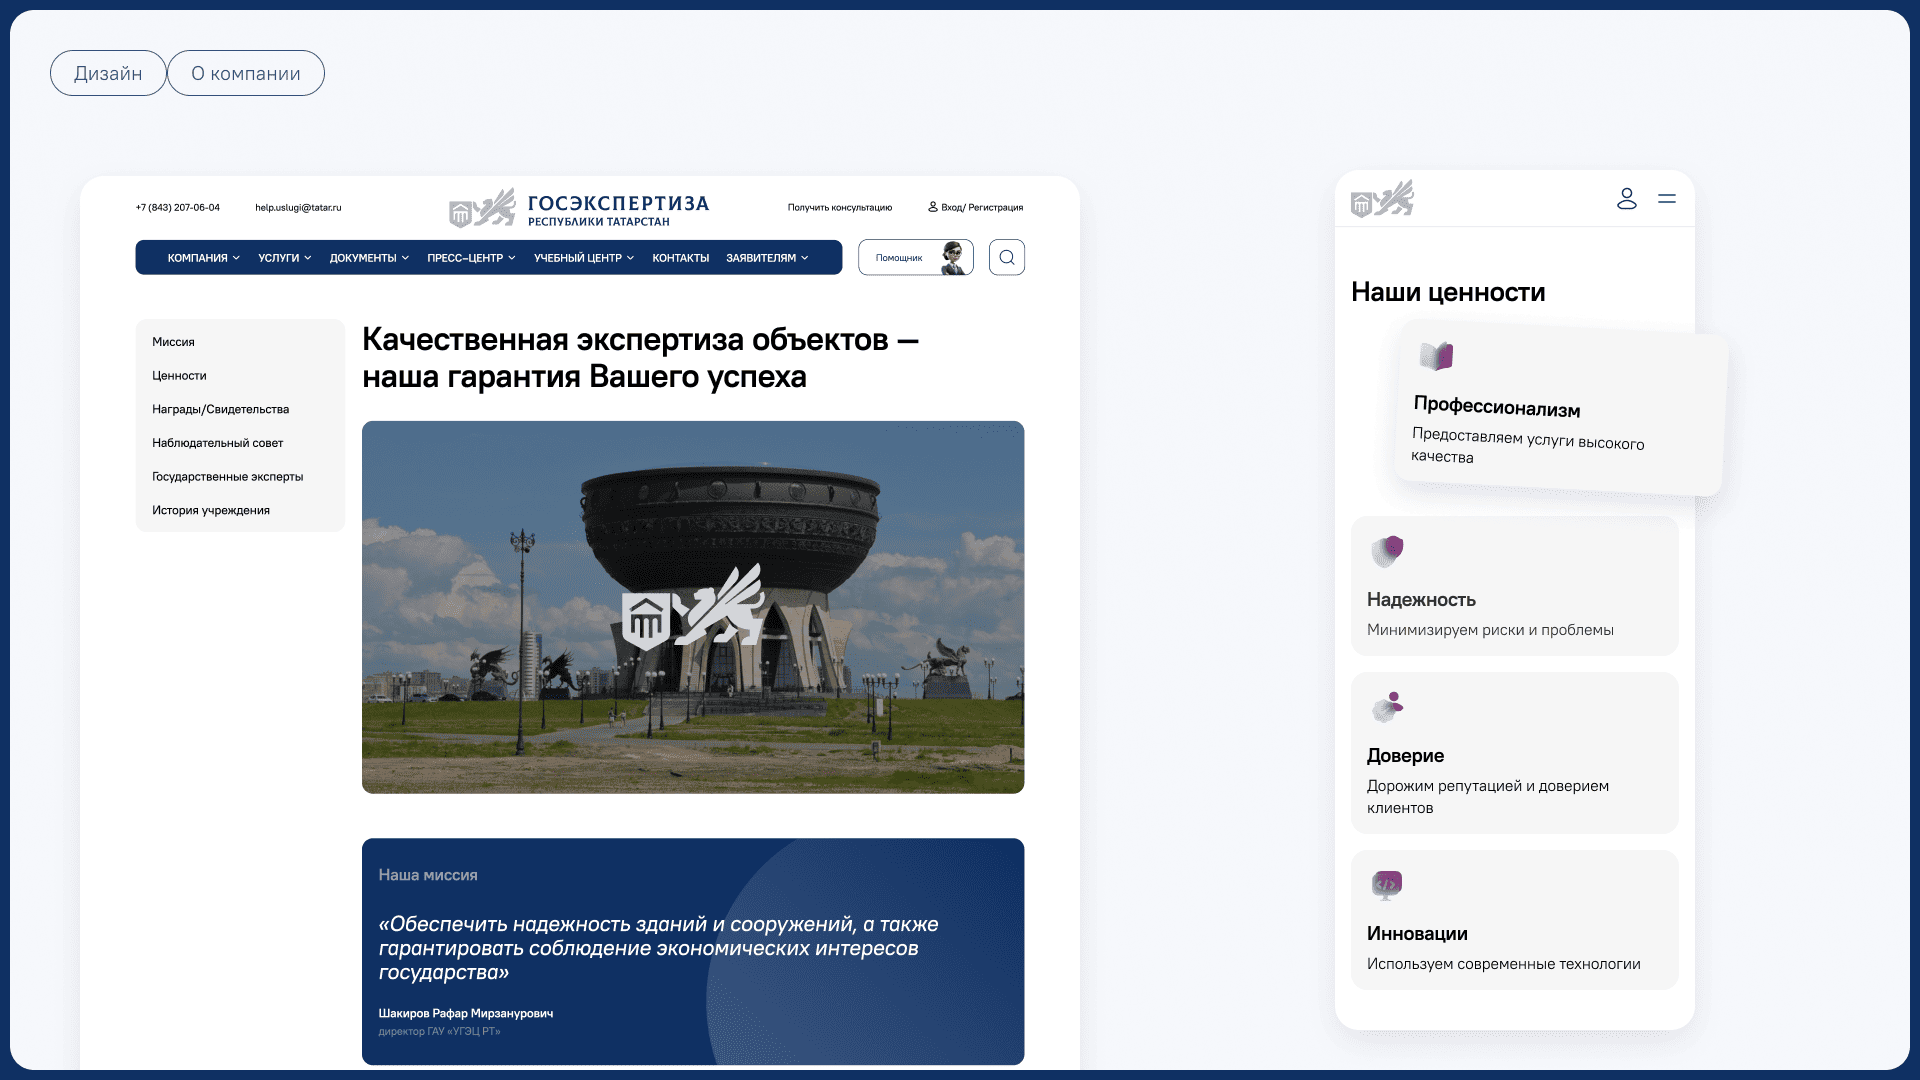Click the text Дорожим репутацией и доверием клиентов
The width and height of the screenshot is (1920, 1080).
tap(1488, 797)
